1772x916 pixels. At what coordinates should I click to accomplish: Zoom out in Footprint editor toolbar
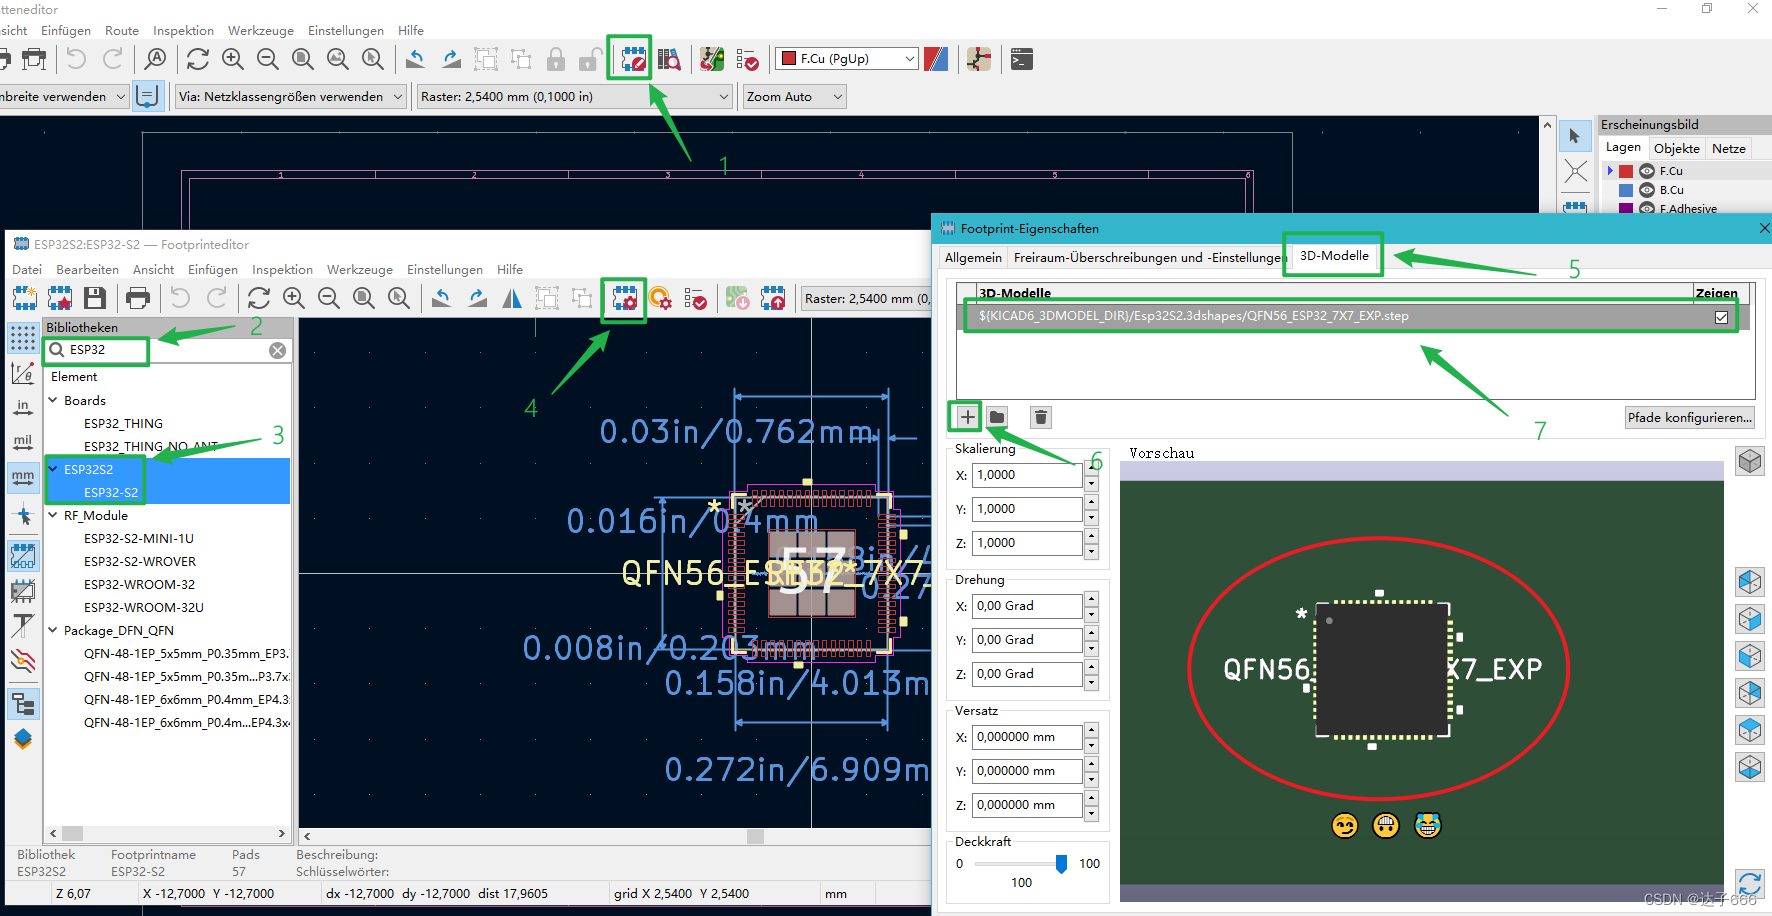329,298
